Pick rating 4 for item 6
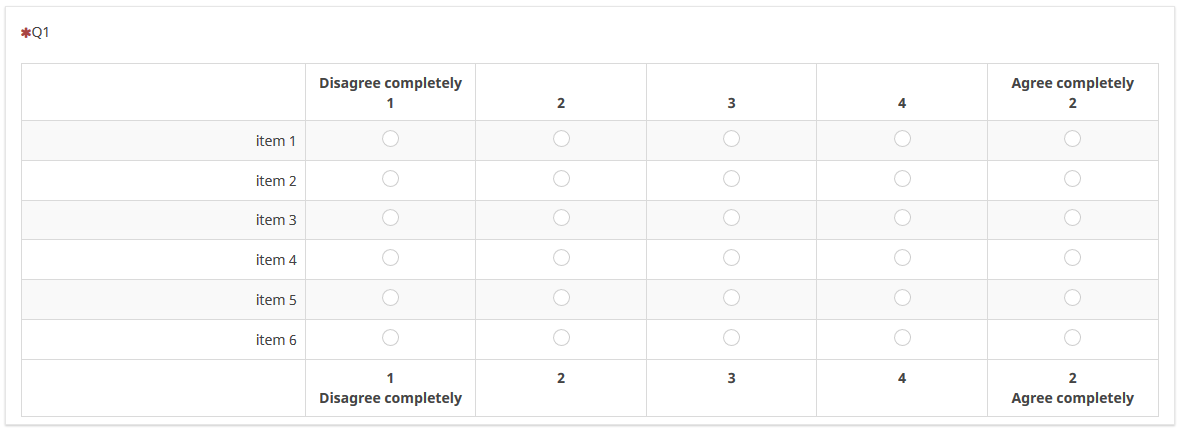Screen dimensions: 1184x433 pos(902,338)
